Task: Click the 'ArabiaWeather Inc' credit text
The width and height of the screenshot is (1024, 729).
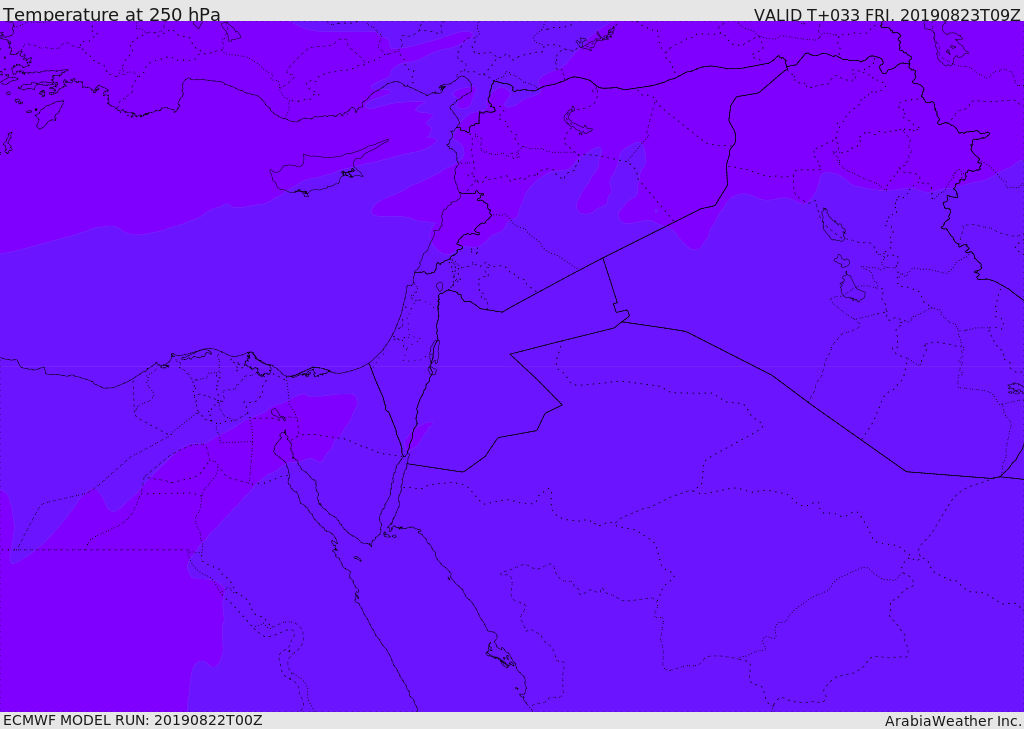Action: coord(952,721)
